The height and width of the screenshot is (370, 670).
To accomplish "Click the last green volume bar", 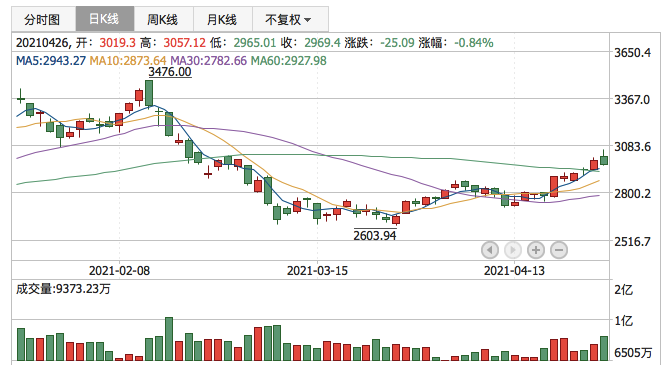I will 604,349.
